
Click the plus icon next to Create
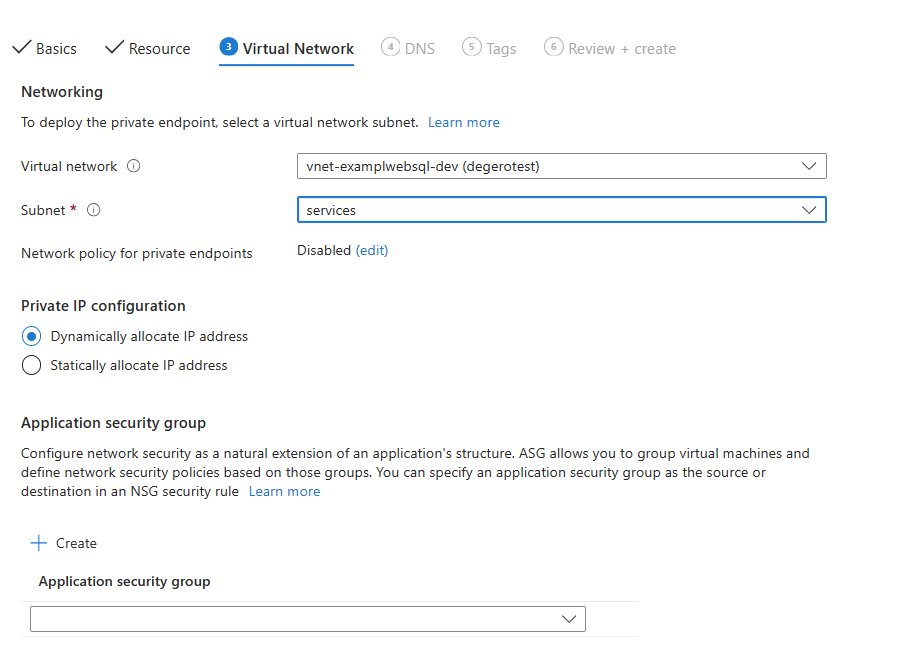pyautogui.click(x=39, y=543)
